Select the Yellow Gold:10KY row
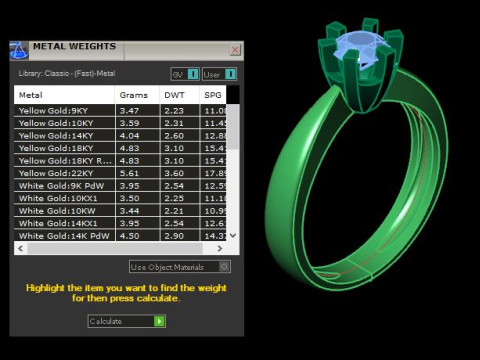Image resolution: width=480 pixels, height=360 pixels. [120, 123]
